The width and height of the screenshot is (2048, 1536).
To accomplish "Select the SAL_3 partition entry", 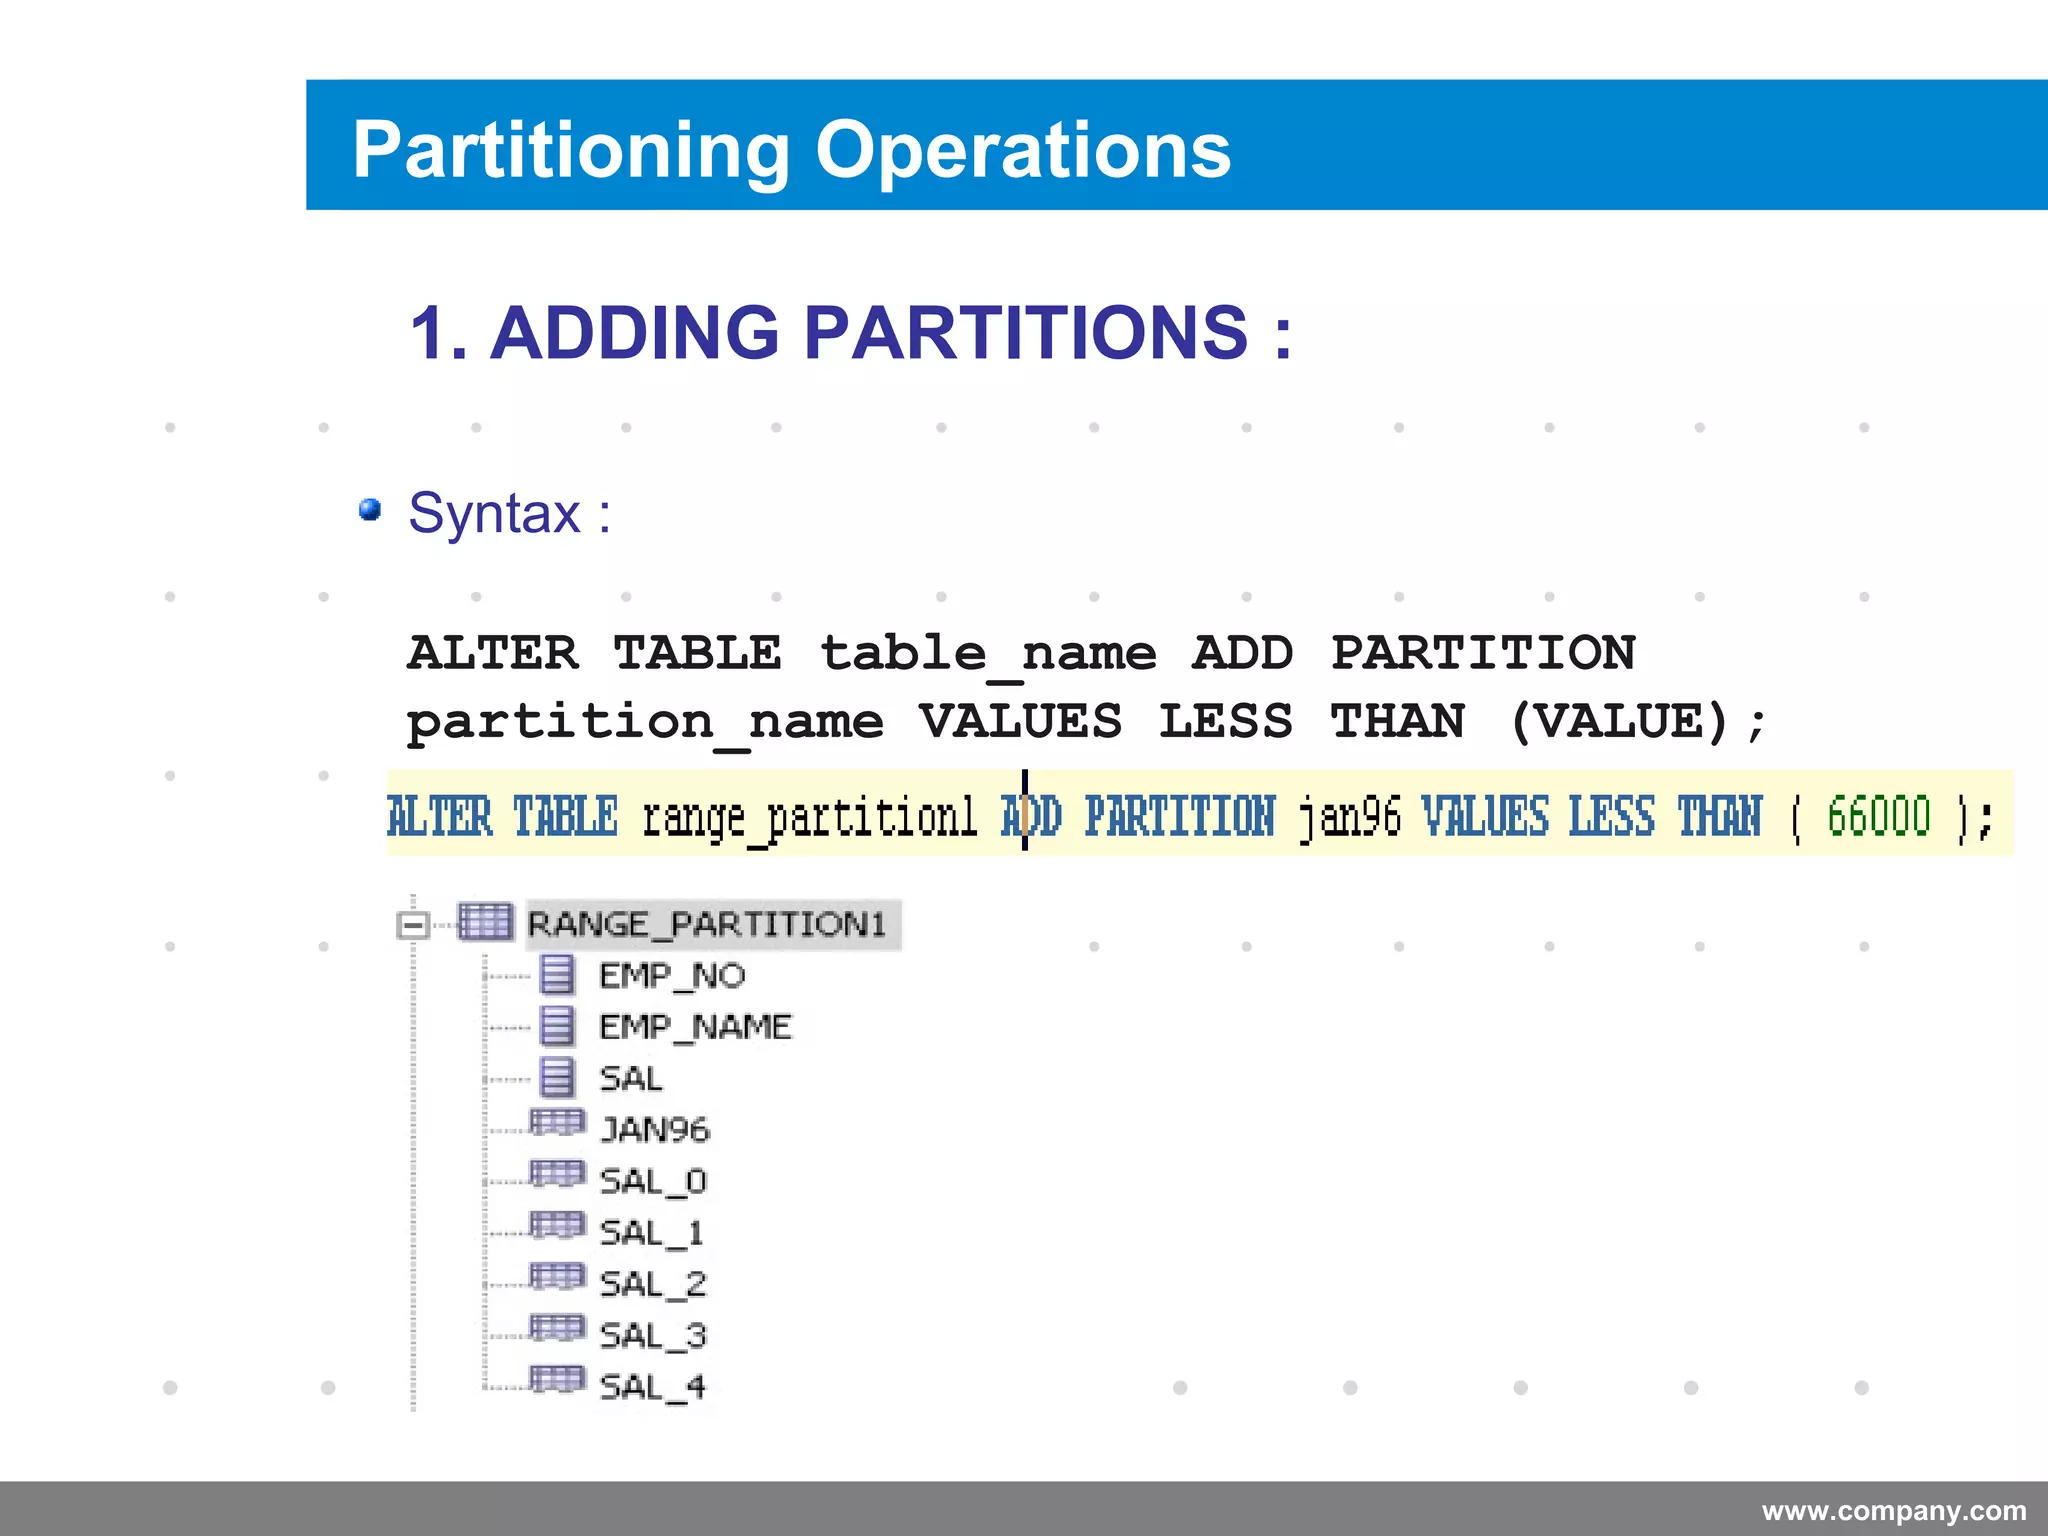I will point(653,1336).
